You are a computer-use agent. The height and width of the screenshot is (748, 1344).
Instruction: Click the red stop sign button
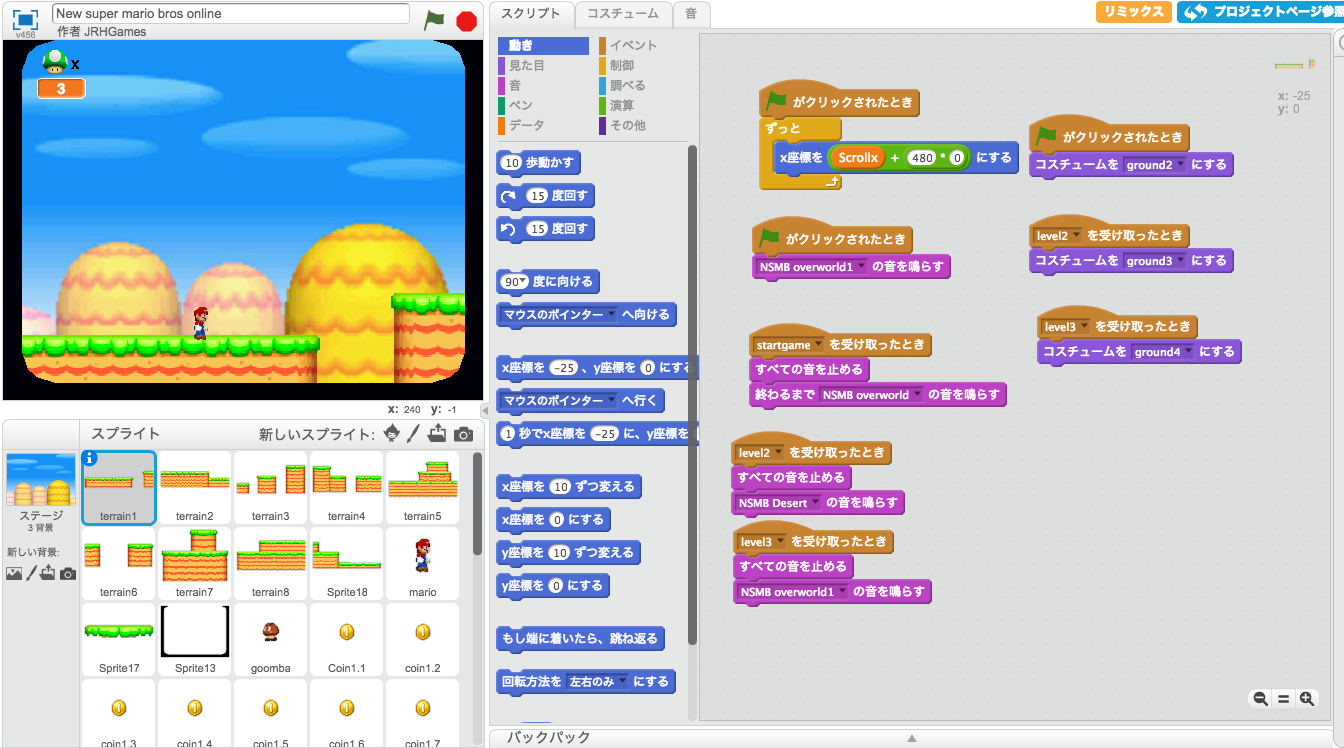(x=466, y=21)
